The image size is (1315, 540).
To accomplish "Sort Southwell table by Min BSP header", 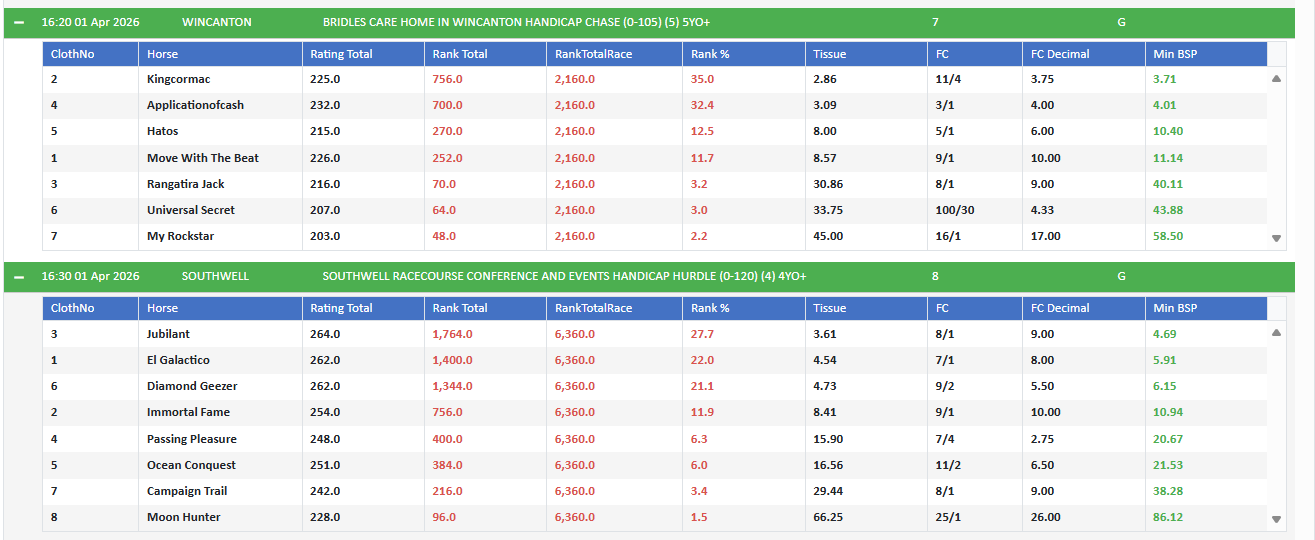I will coord(1174,308).
